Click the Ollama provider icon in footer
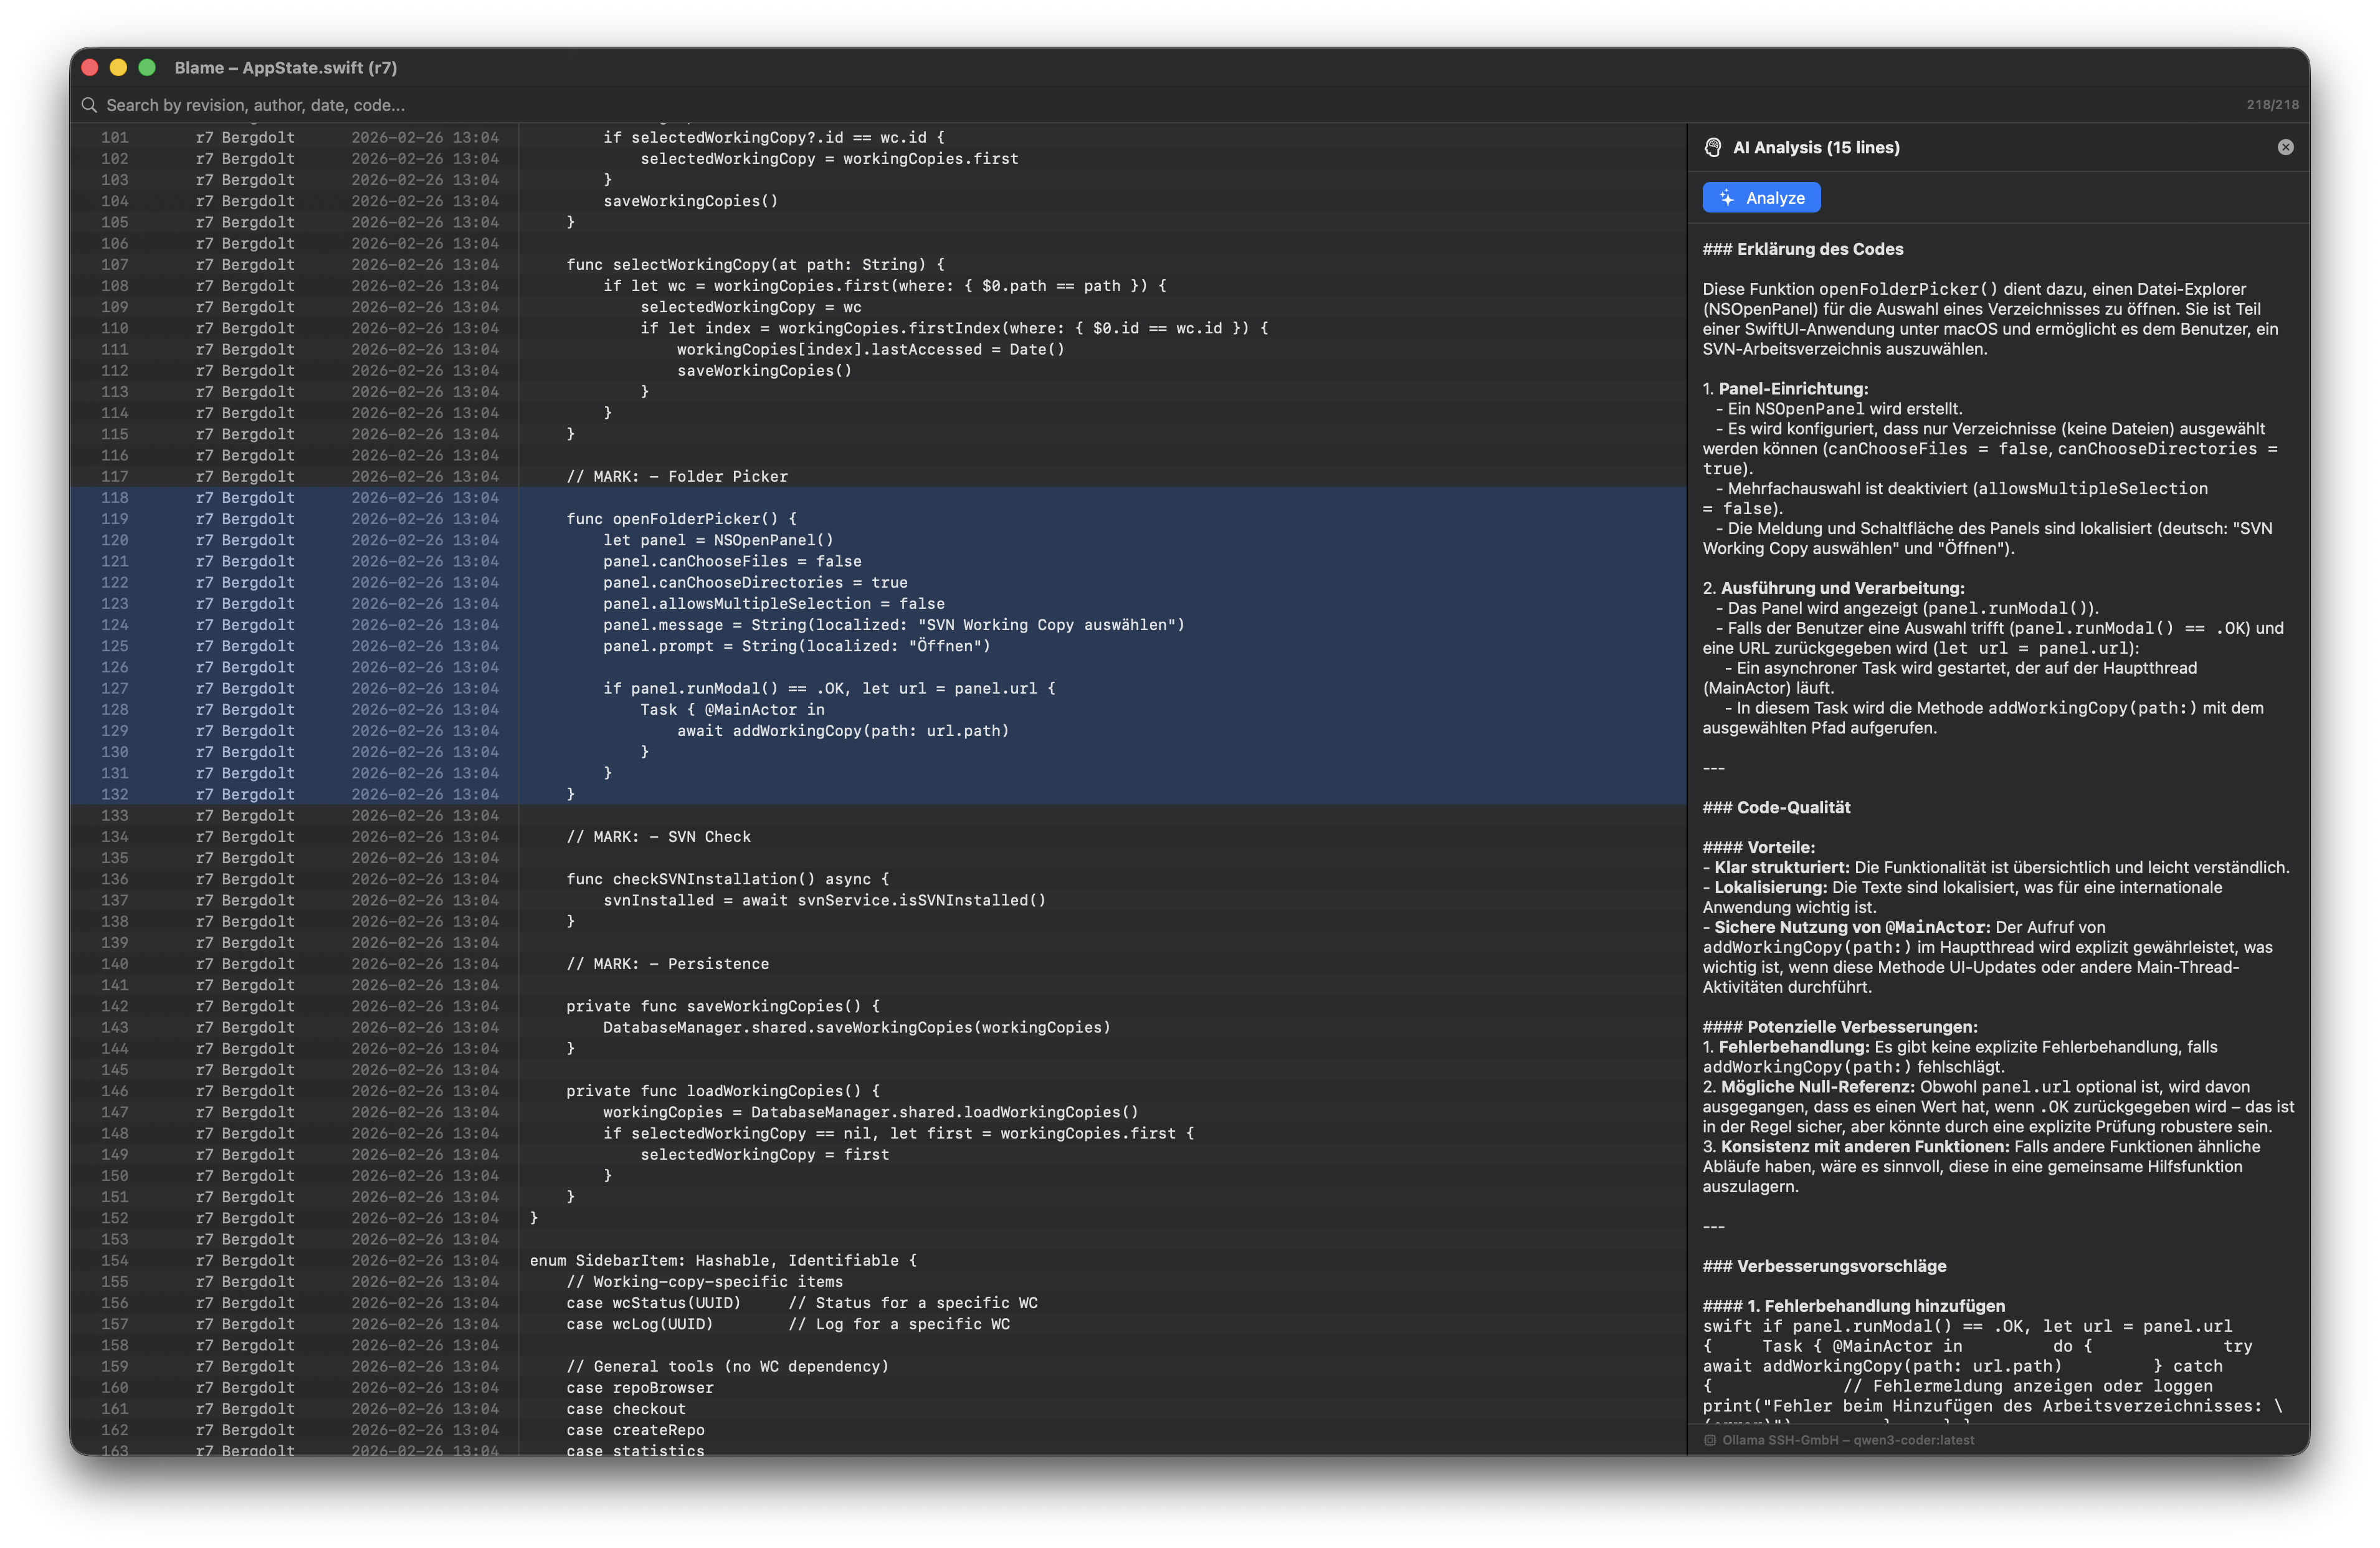Viewport: 2380px width, 1548px height. pyautogui.click(x=1710, y=1440)
